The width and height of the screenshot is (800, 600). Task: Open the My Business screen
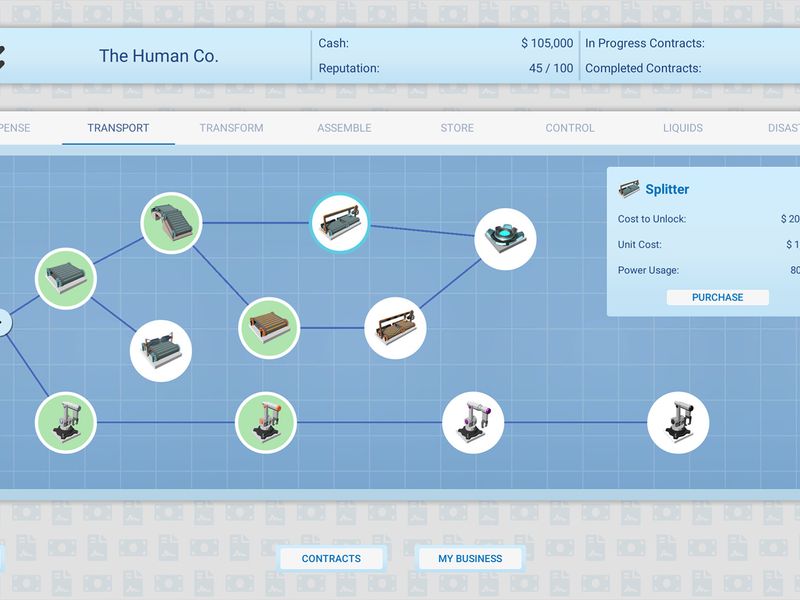470,559
